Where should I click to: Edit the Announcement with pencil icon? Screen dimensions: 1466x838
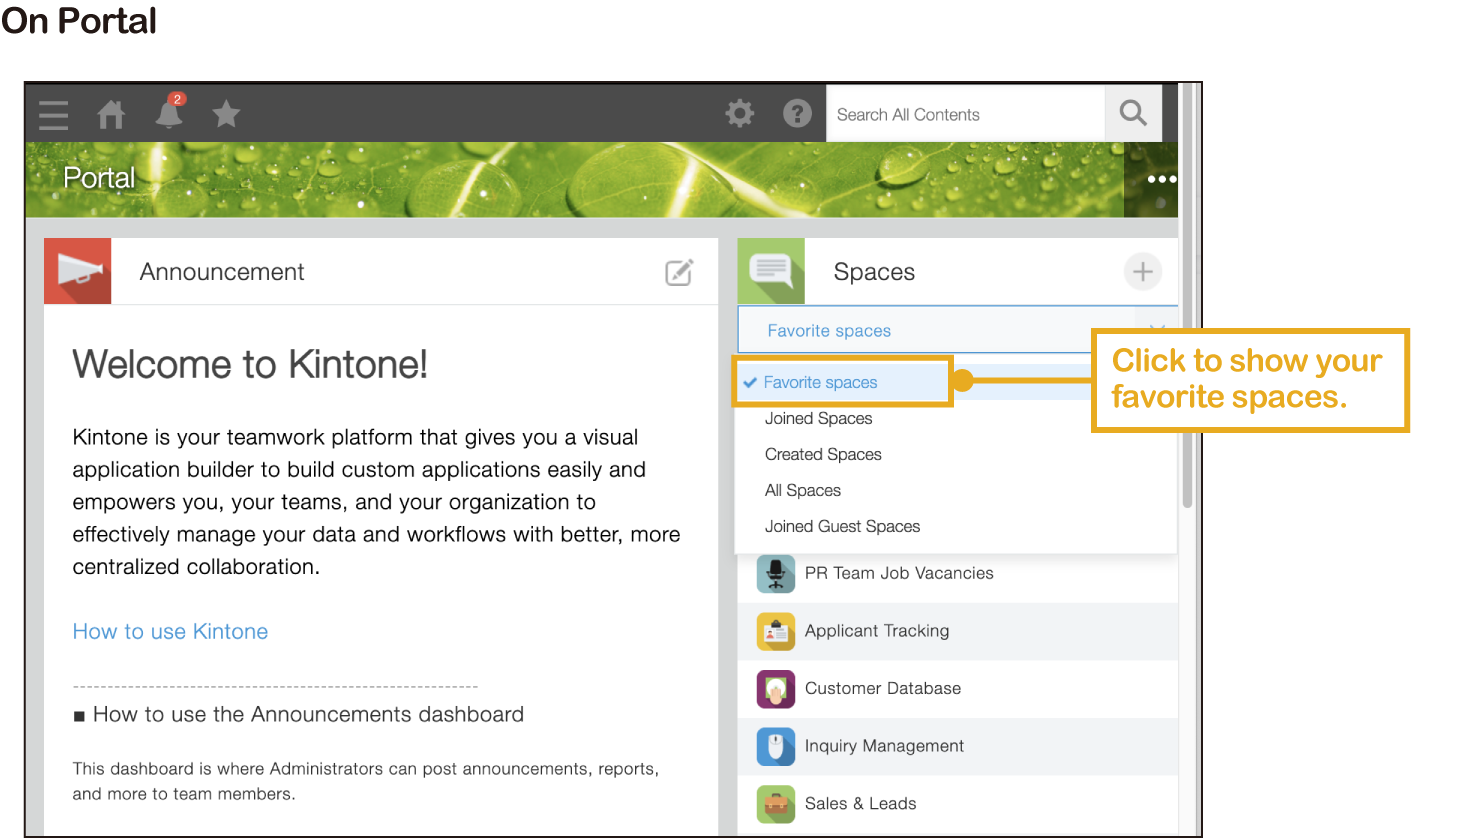pos(679,272)
